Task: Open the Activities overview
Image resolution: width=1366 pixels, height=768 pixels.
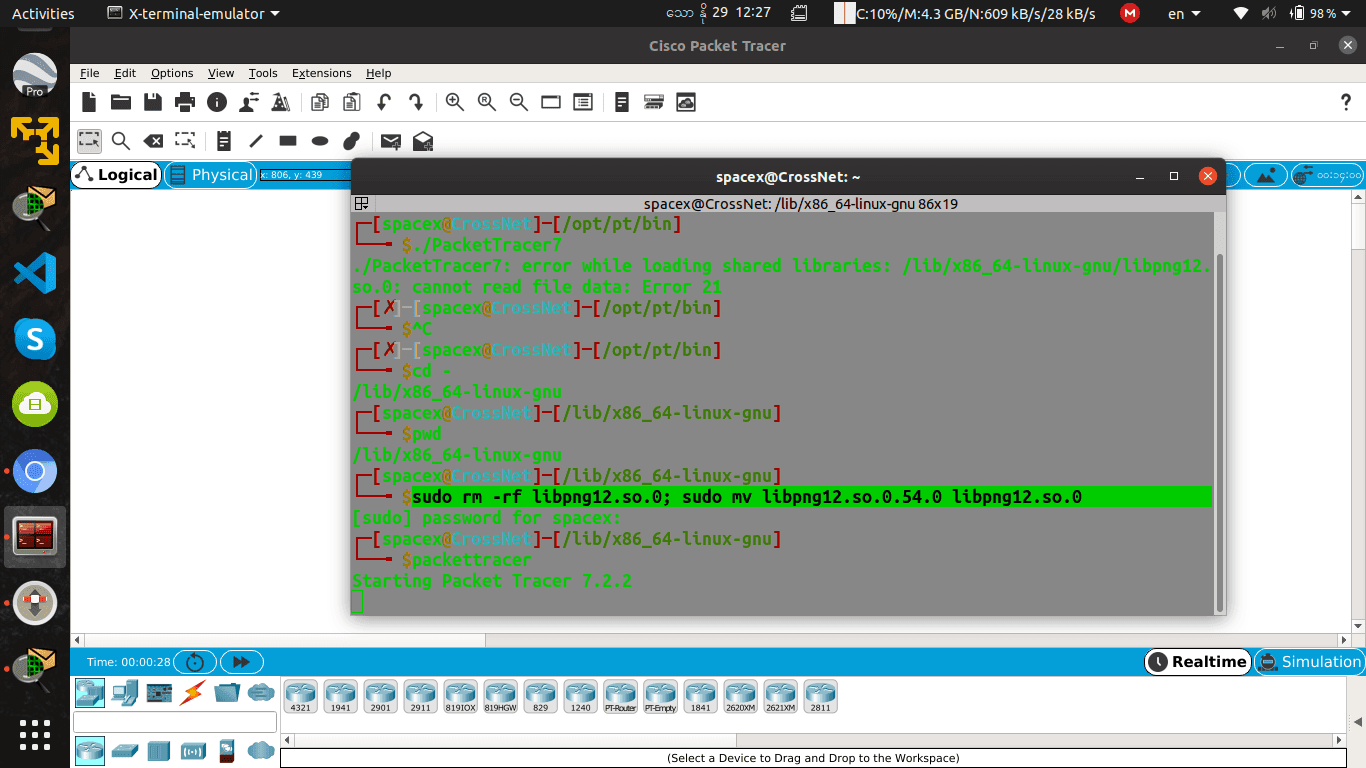Action: pyautogui.click(x=43, y=13)
